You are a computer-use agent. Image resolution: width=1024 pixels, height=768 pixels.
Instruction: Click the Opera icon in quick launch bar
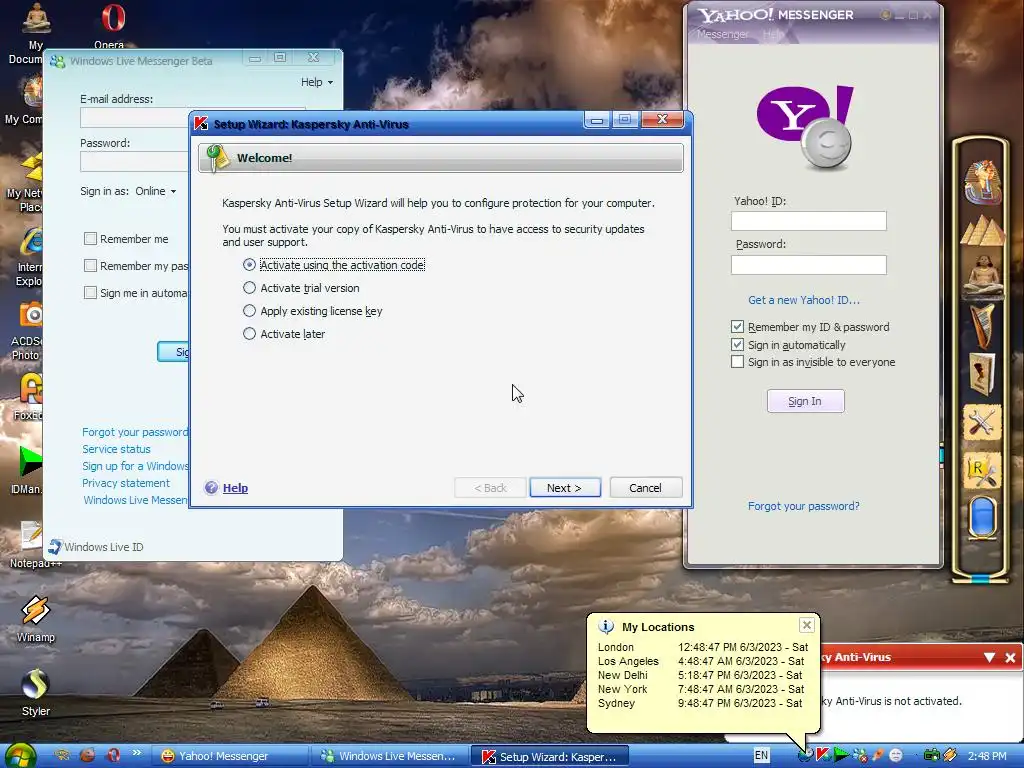point(113,755)
